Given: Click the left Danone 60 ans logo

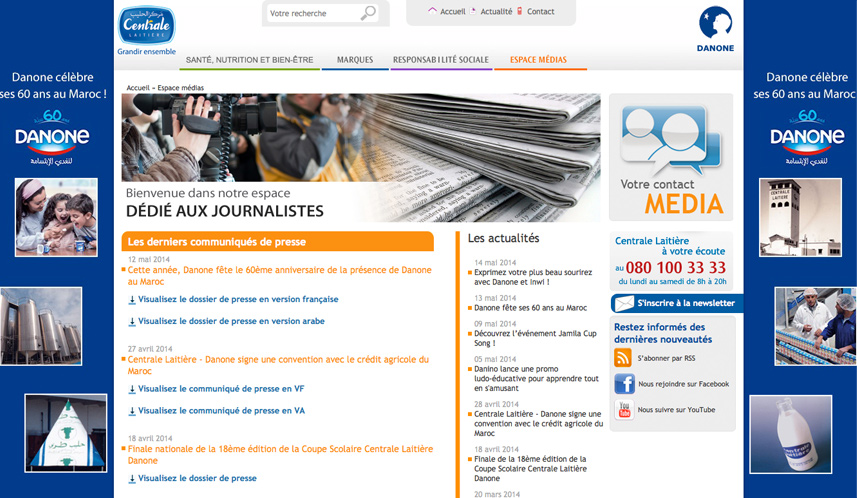Looking at the screenshot, I should point(52,138).
